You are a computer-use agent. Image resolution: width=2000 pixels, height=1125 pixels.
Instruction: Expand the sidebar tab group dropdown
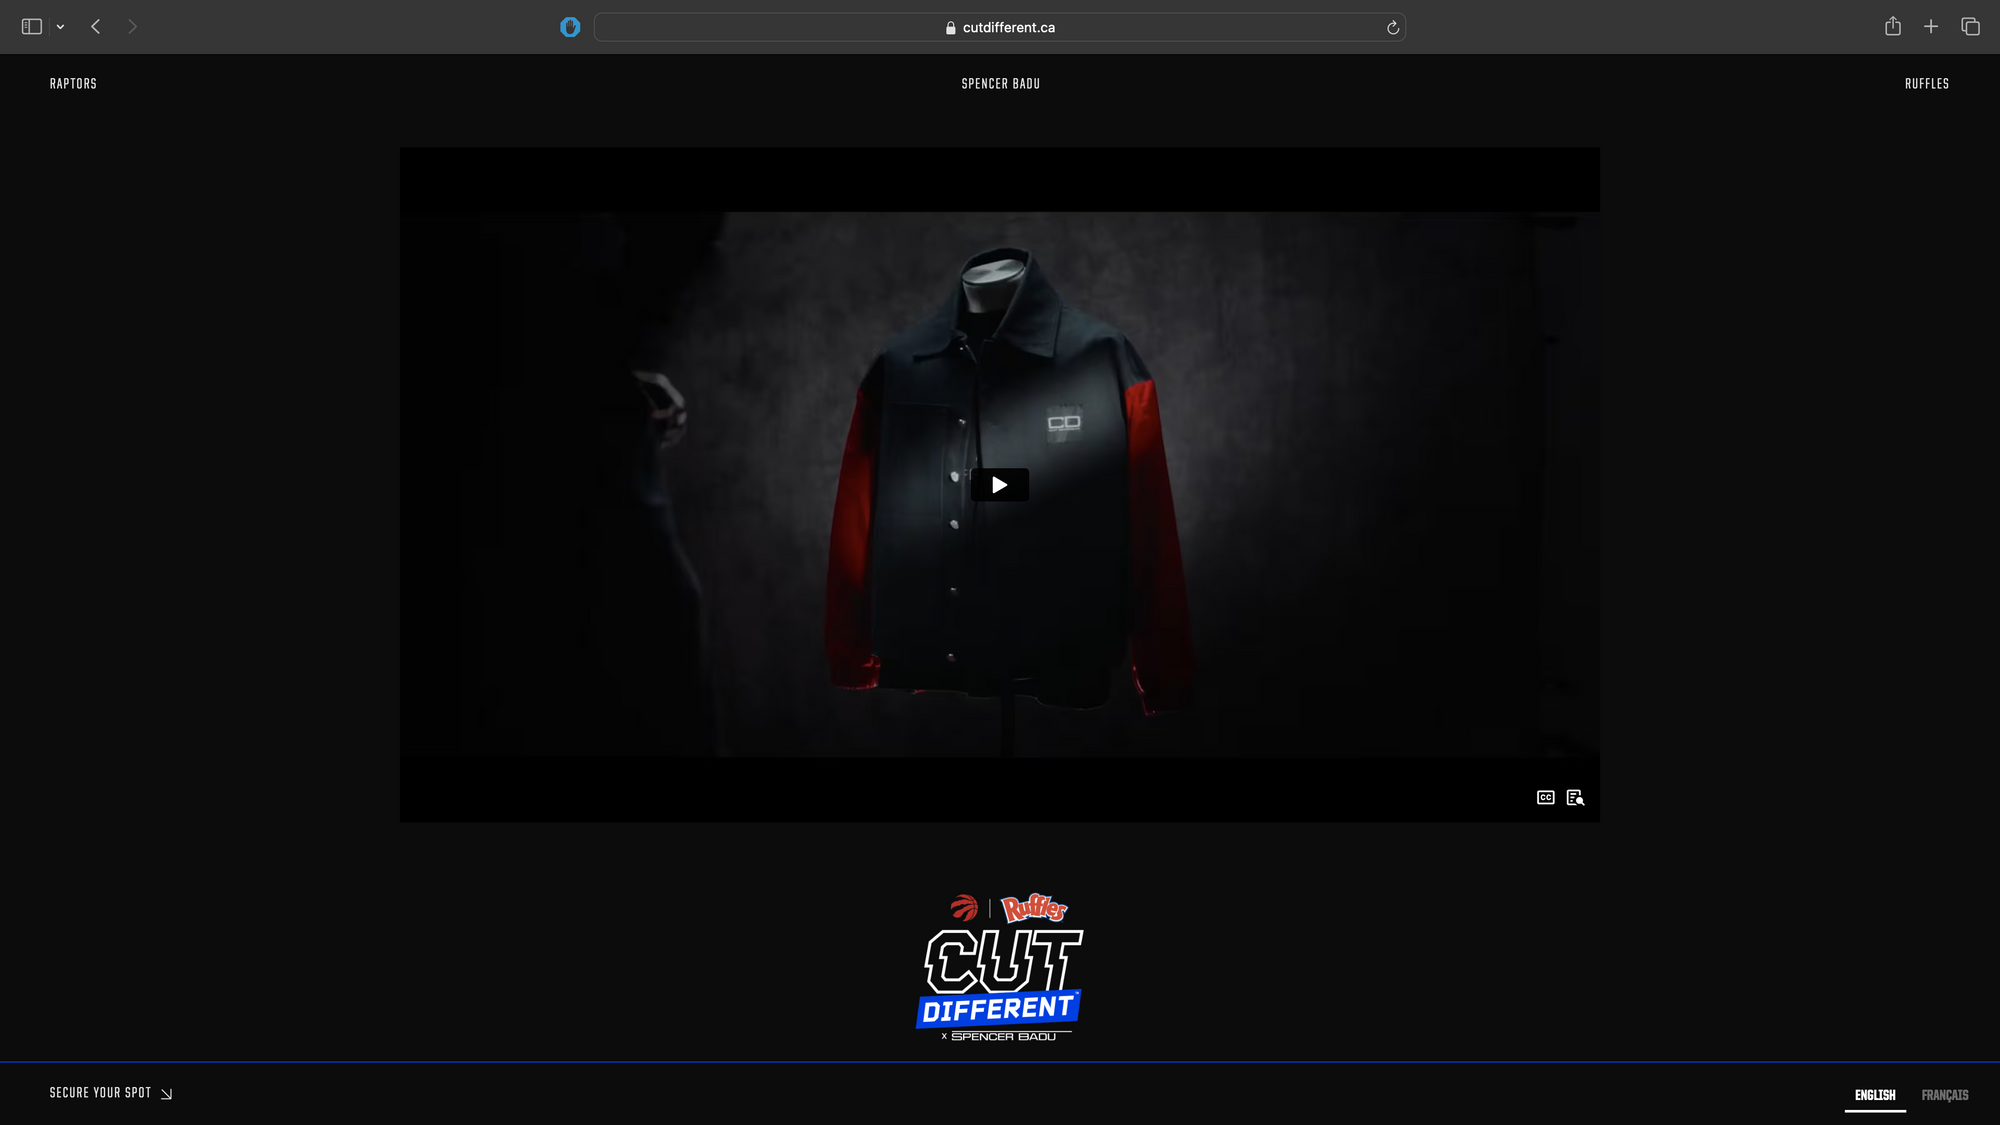[x=61, y=27]
